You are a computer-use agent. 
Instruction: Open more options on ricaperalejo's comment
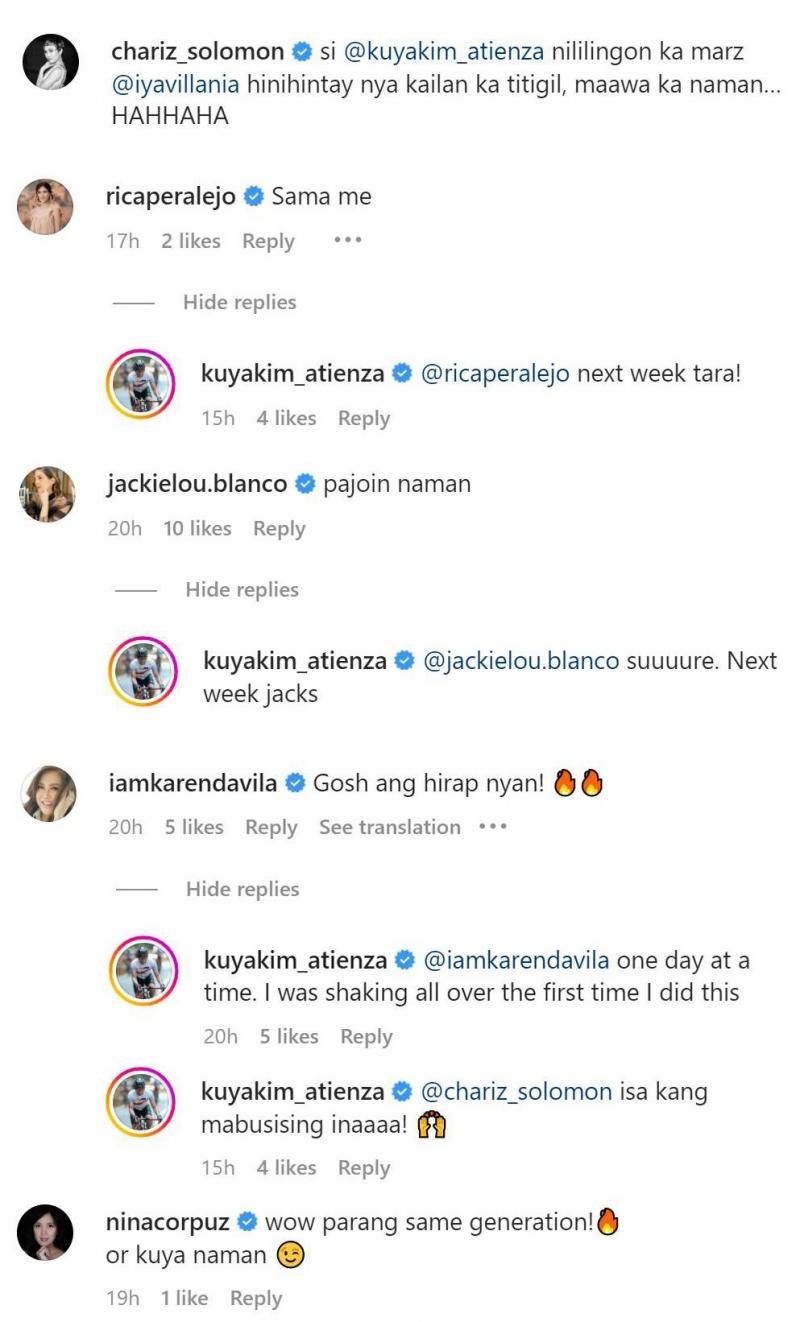coord(347,241)
